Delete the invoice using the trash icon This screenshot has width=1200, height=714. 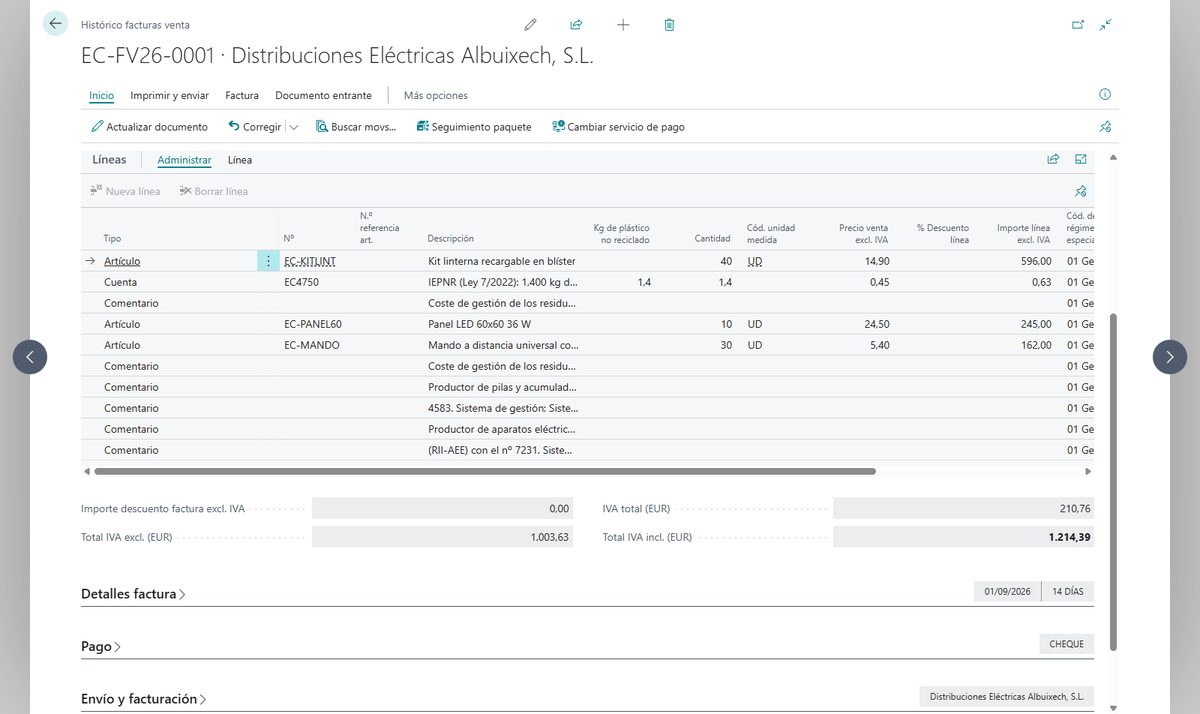(x=669, y=25)
